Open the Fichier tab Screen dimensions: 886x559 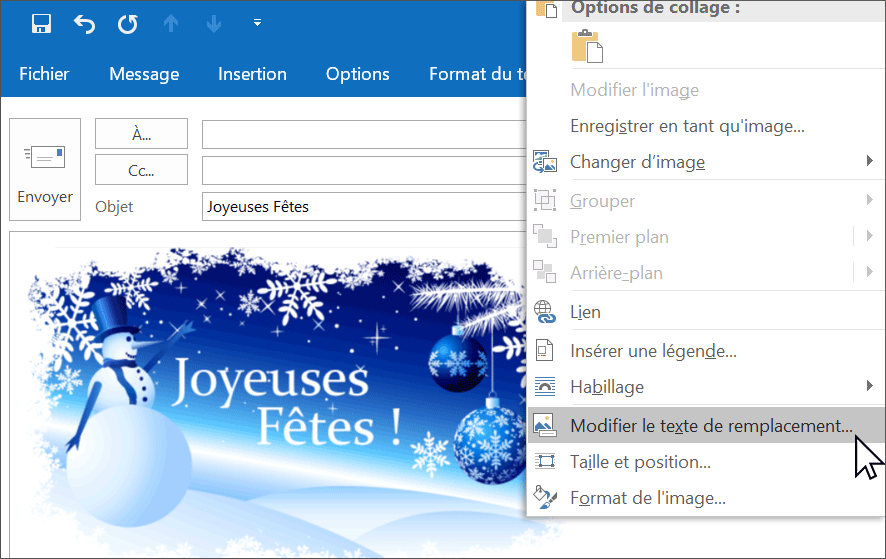pos(44,74)
